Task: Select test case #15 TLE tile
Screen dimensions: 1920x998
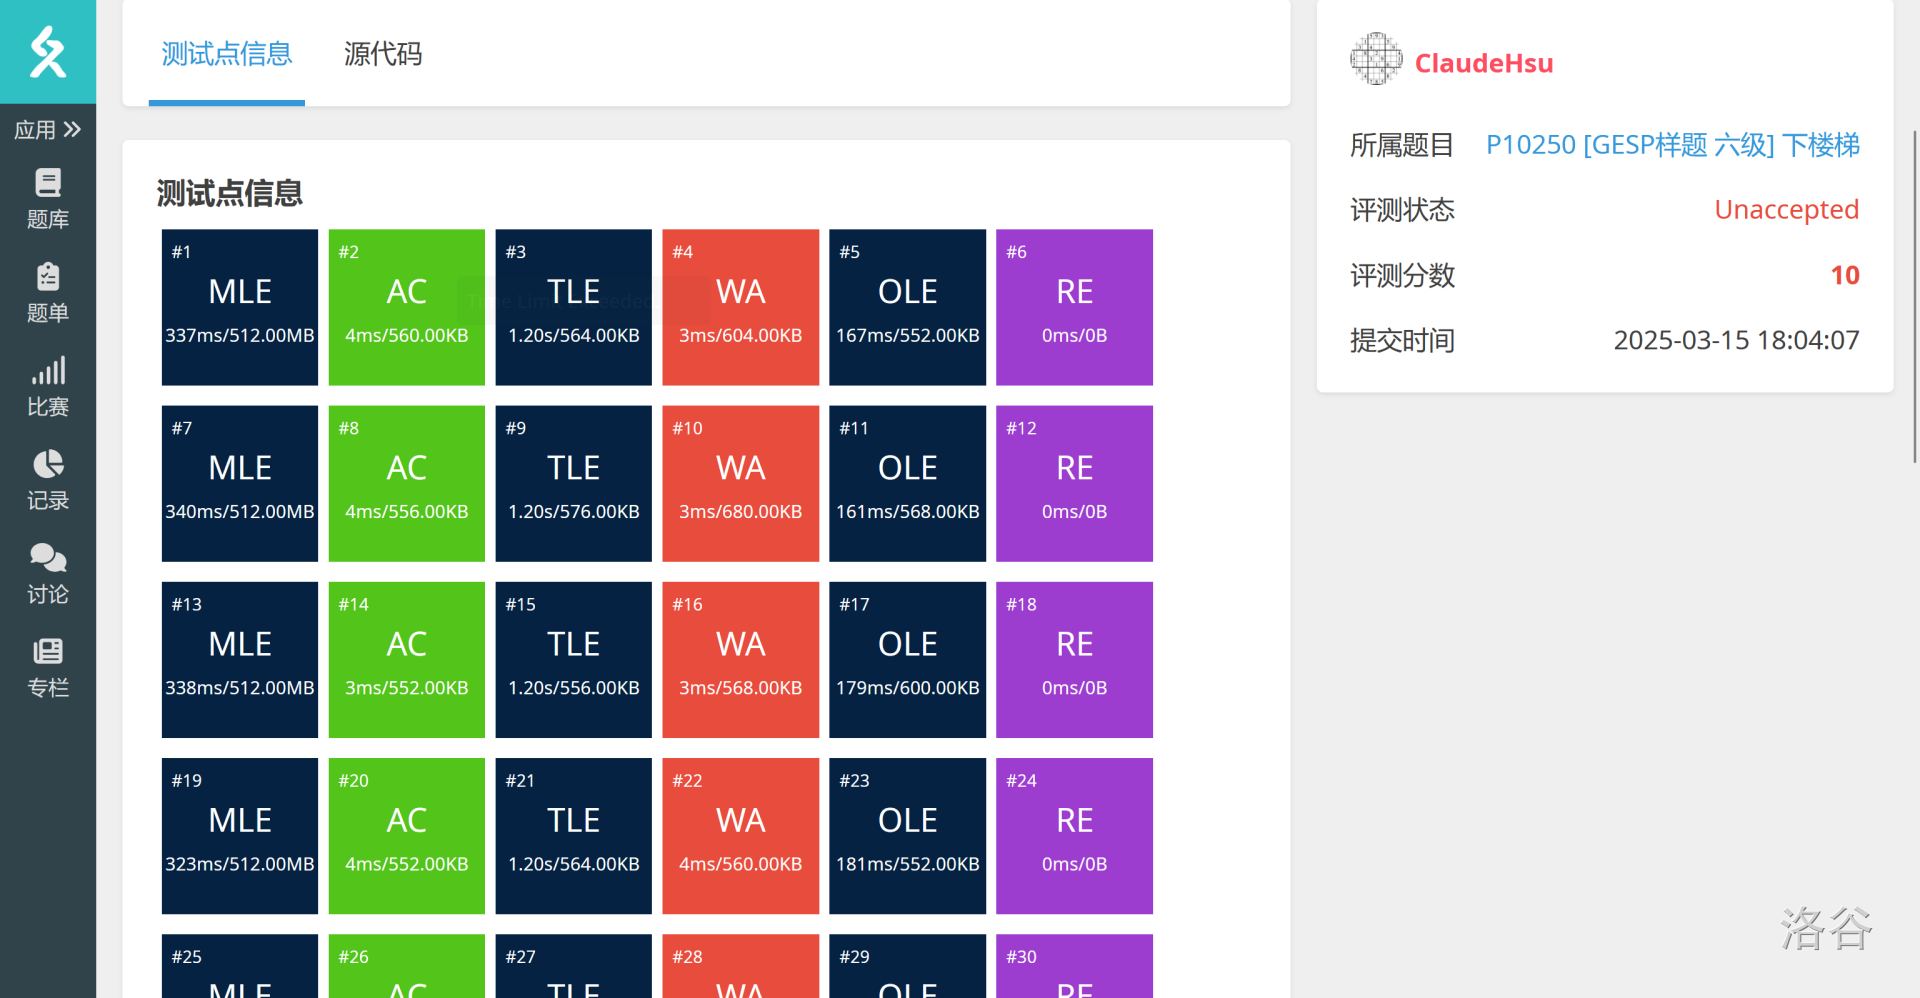Action: pyautogui.click(x=574, y=660)
